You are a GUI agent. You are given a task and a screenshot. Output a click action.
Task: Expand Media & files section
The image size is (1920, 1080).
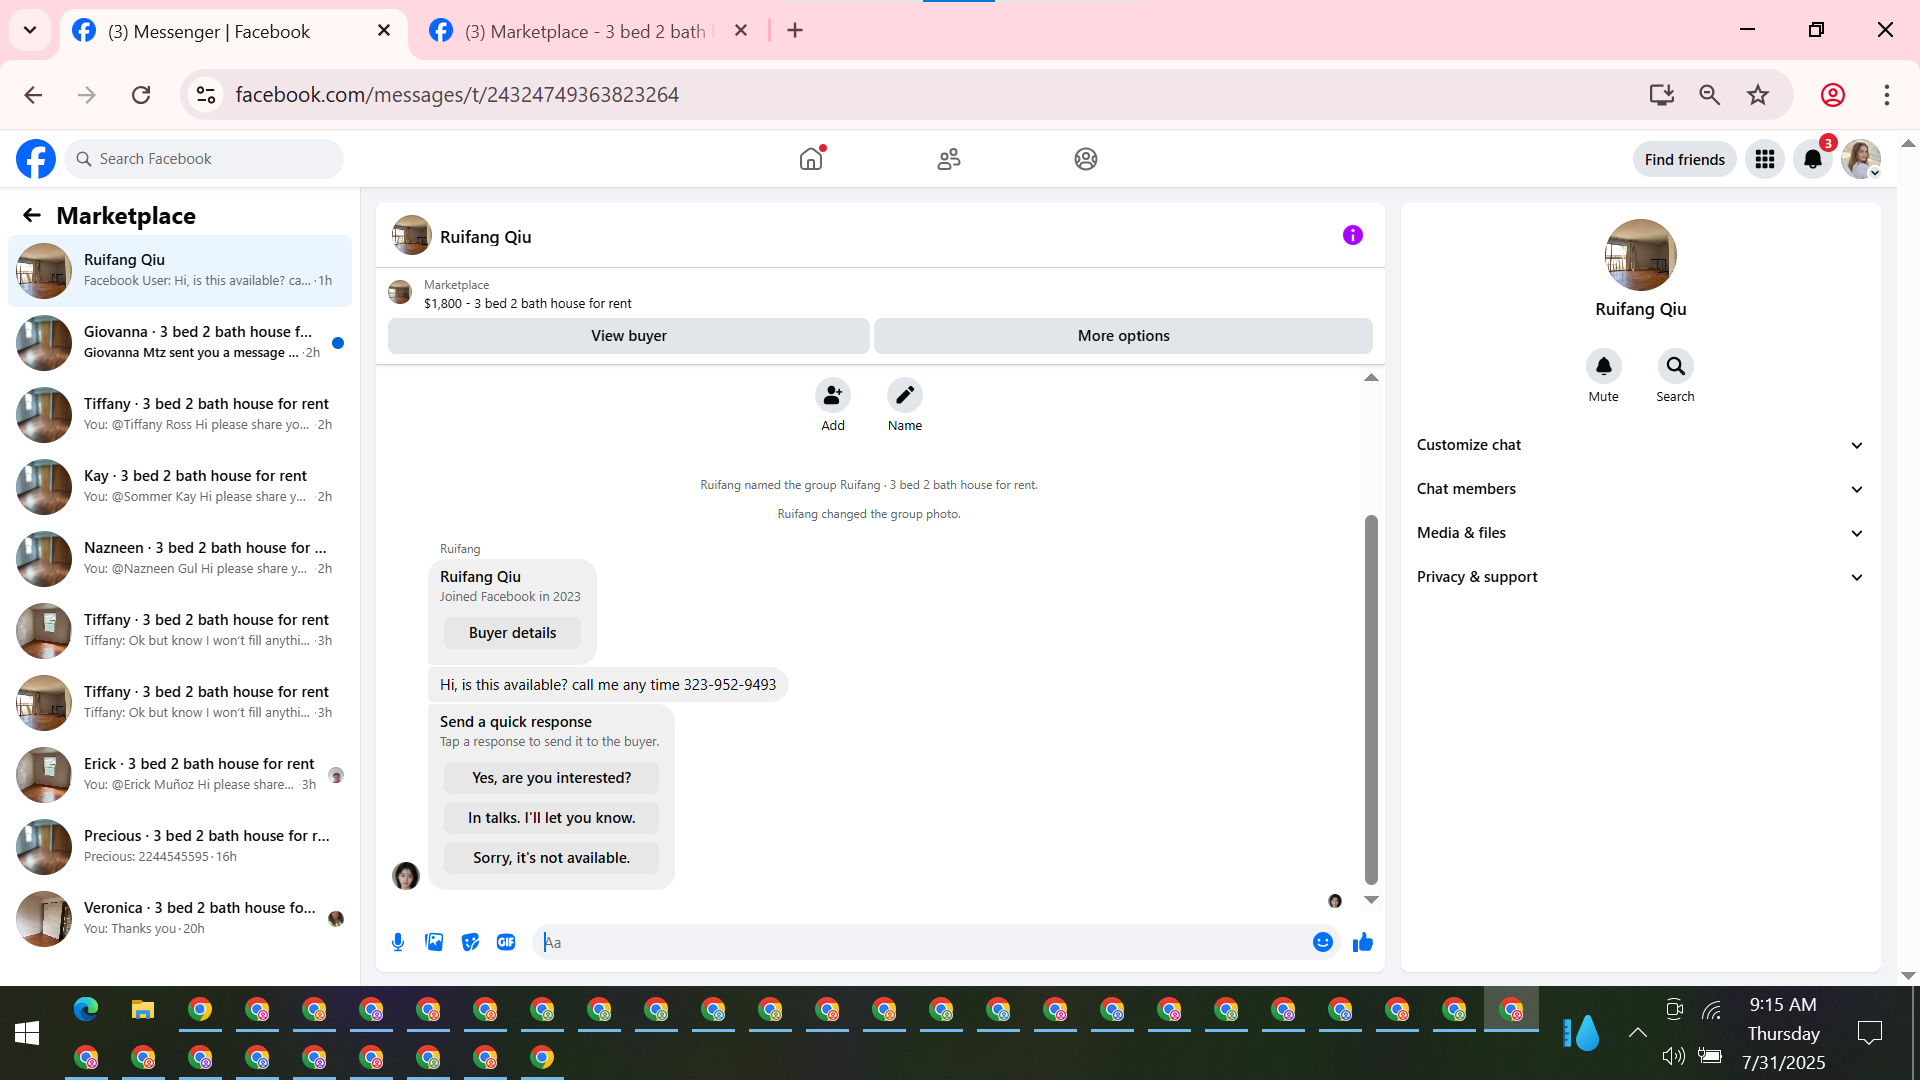(1640, 533)
